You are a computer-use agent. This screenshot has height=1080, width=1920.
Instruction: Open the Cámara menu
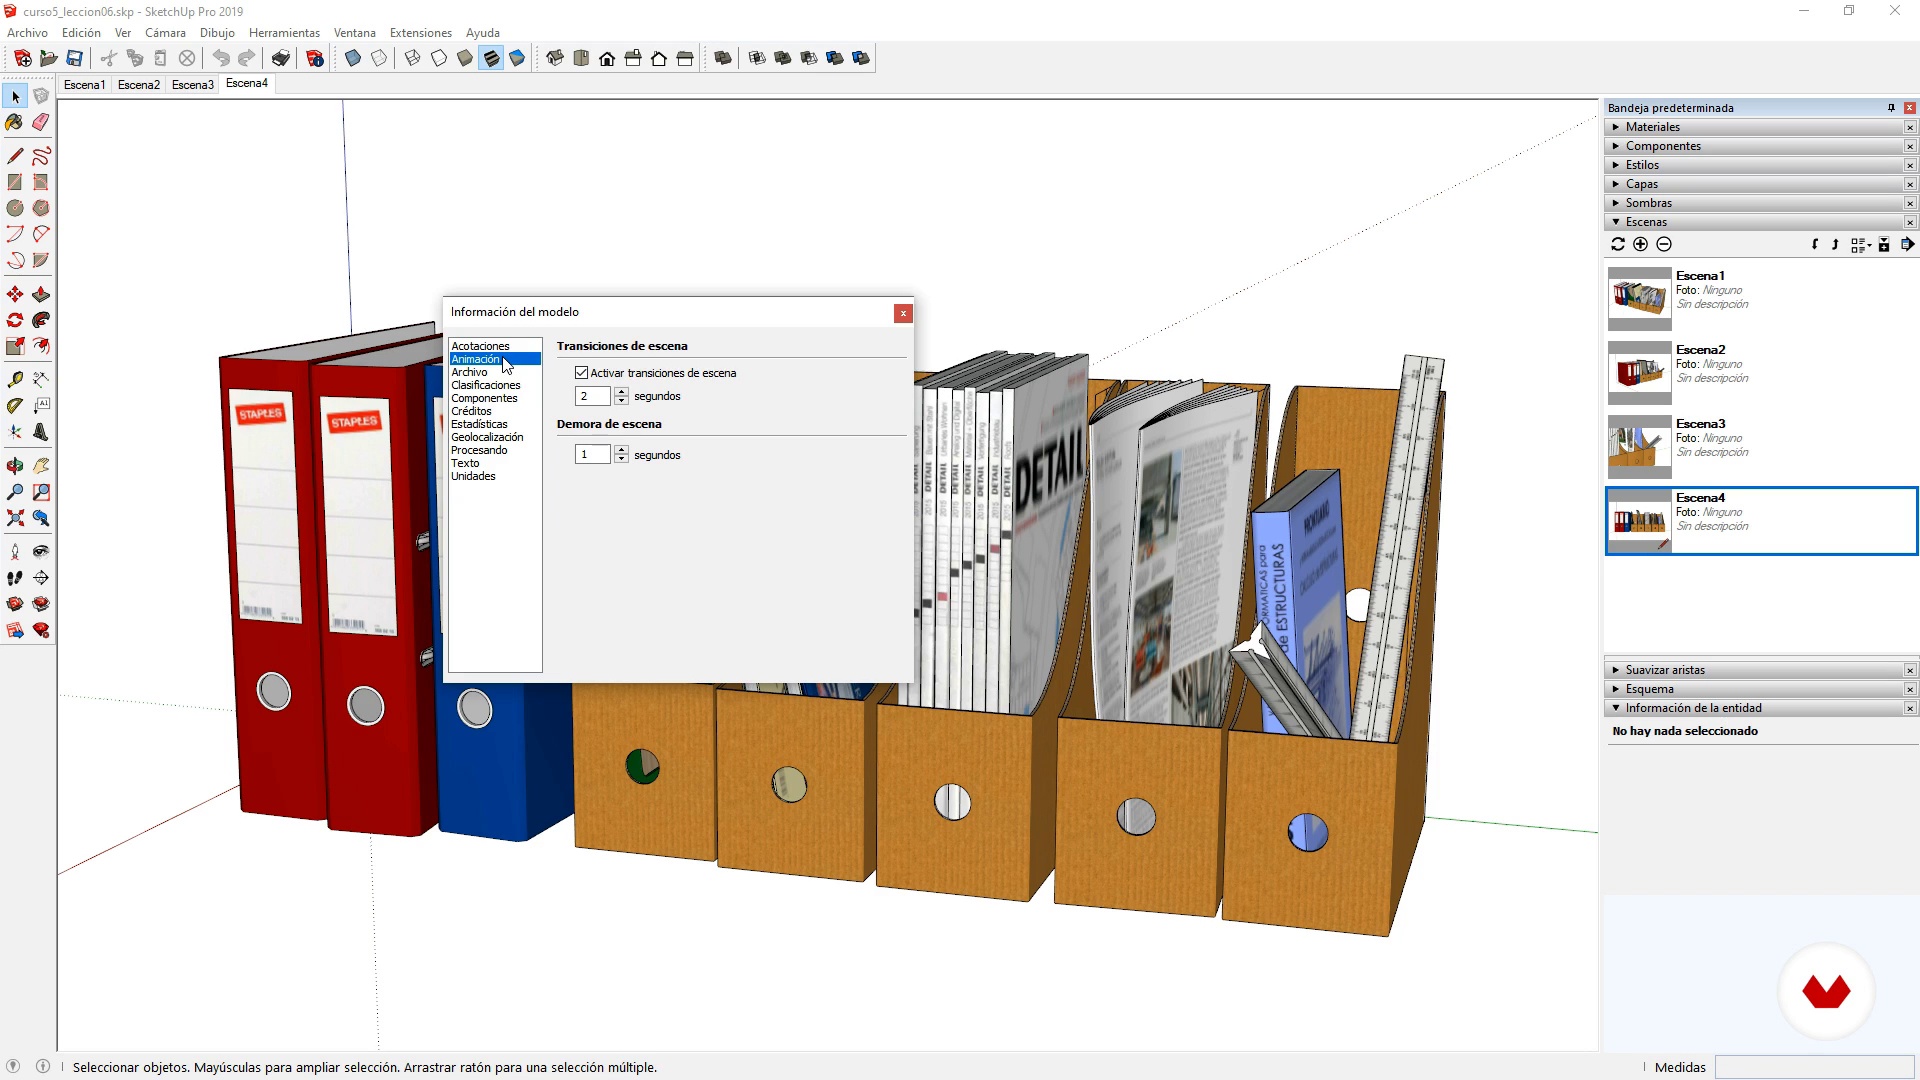165,33
